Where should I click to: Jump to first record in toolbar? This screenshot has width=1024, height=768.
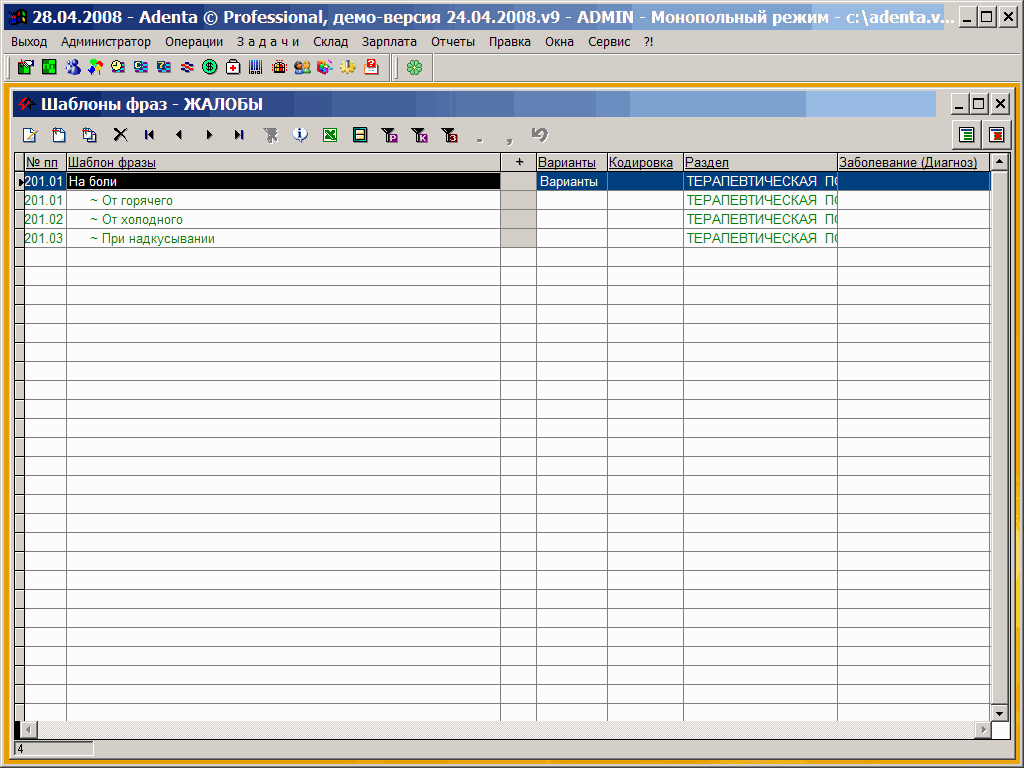tap(150, 135)
